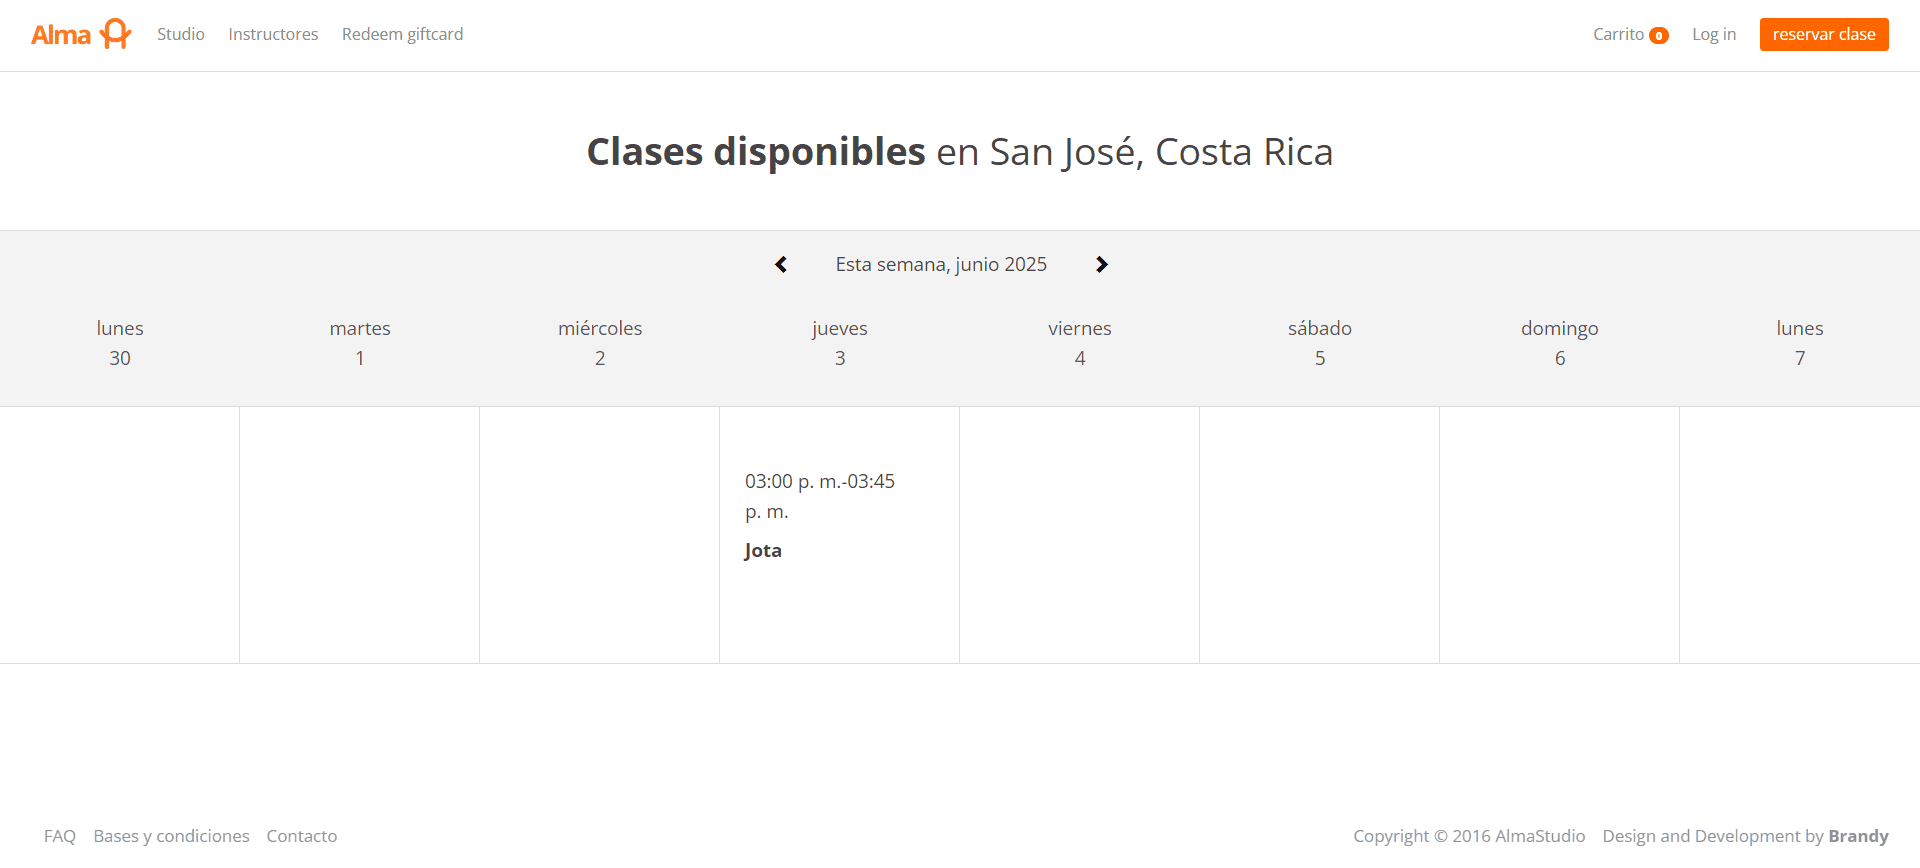Open Redeem giftcard page

tap(402, 34)
